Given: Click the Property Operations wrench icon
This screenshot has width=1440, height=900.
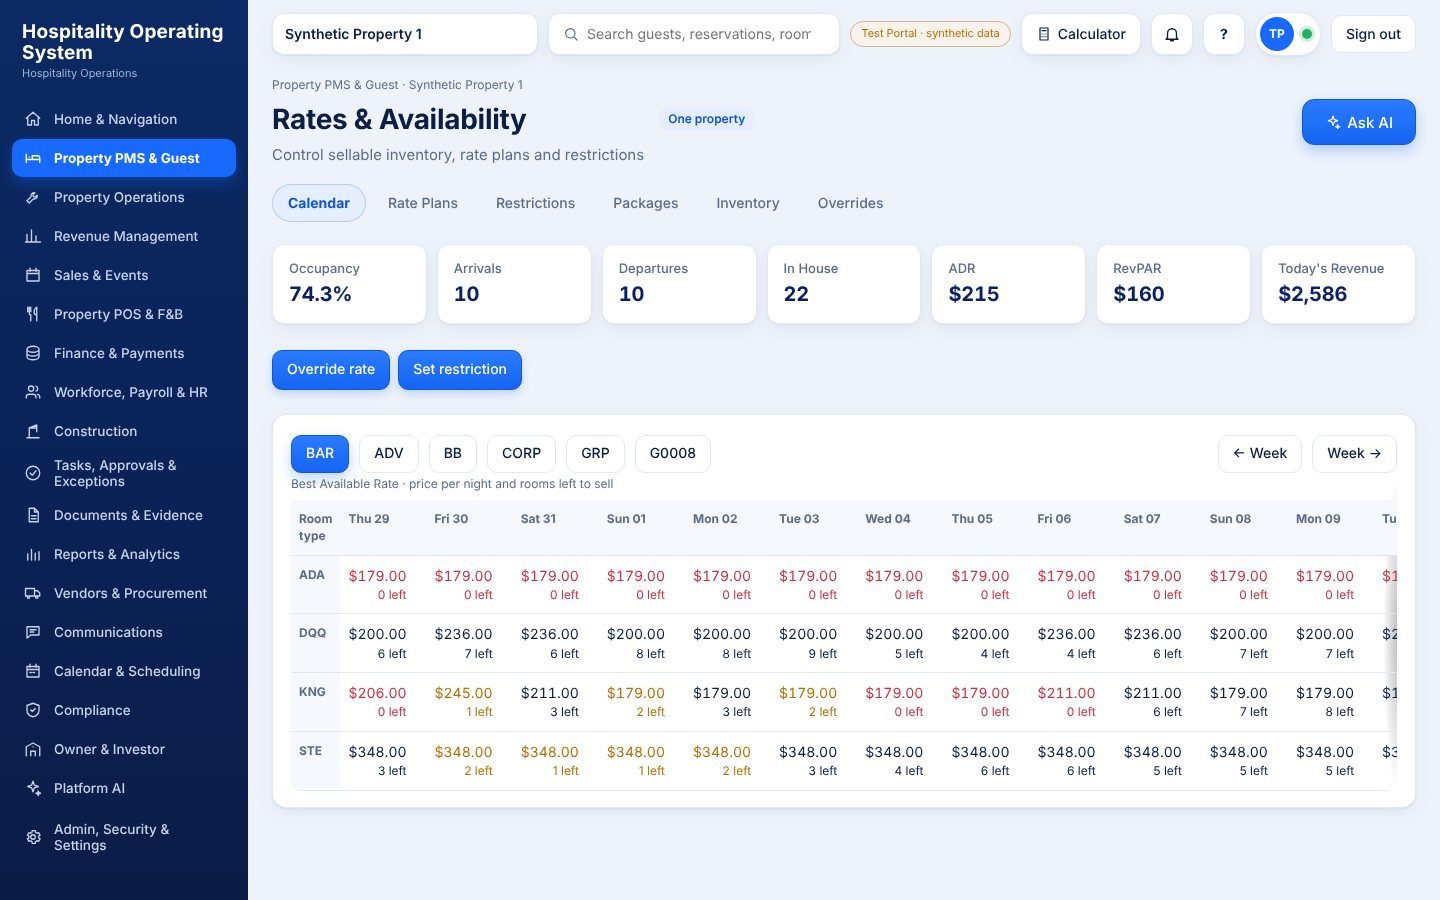Looking at the screenshot, I should coord(33,197).
